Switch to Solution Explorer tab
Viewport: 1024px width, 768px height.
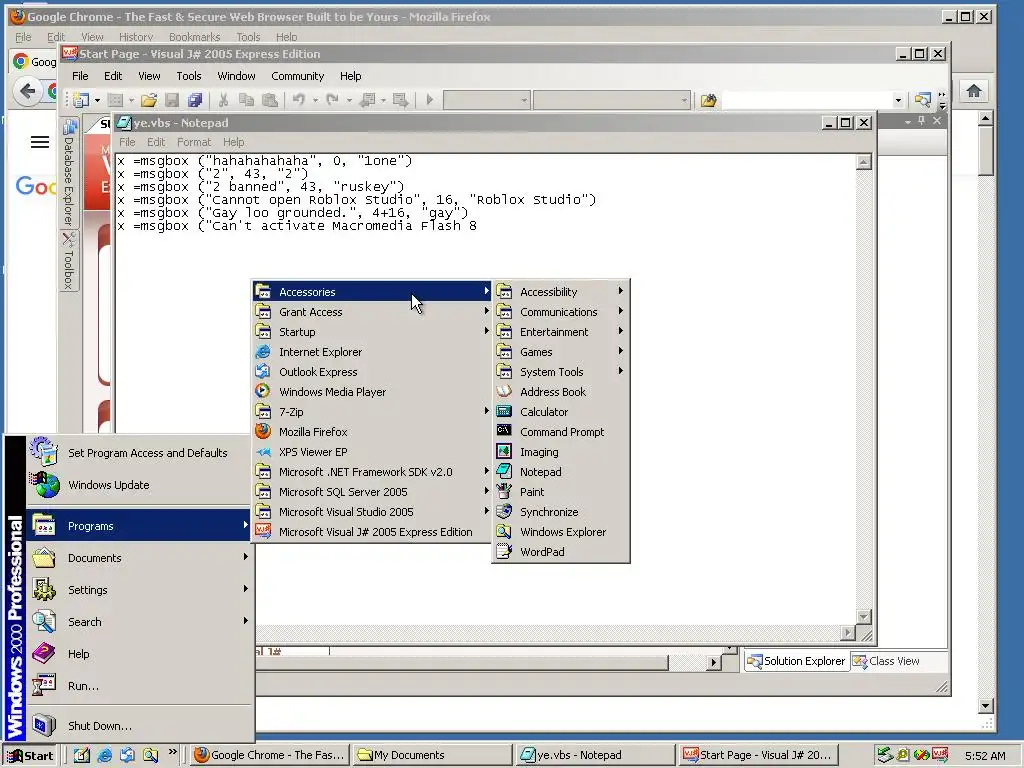pos(796,661)
